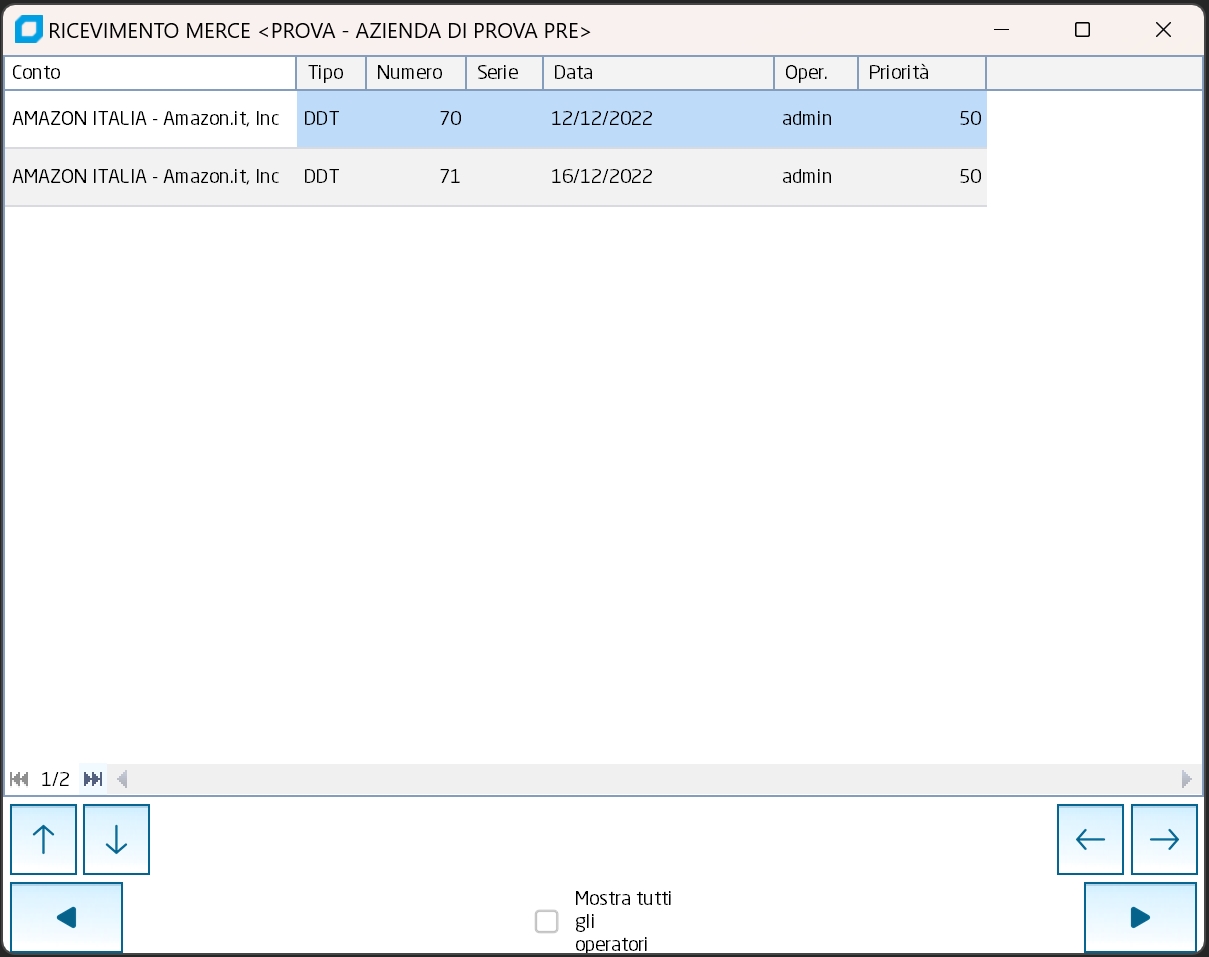1209x957 pixels.
Task: Click the Data column header
Action: 659,73
